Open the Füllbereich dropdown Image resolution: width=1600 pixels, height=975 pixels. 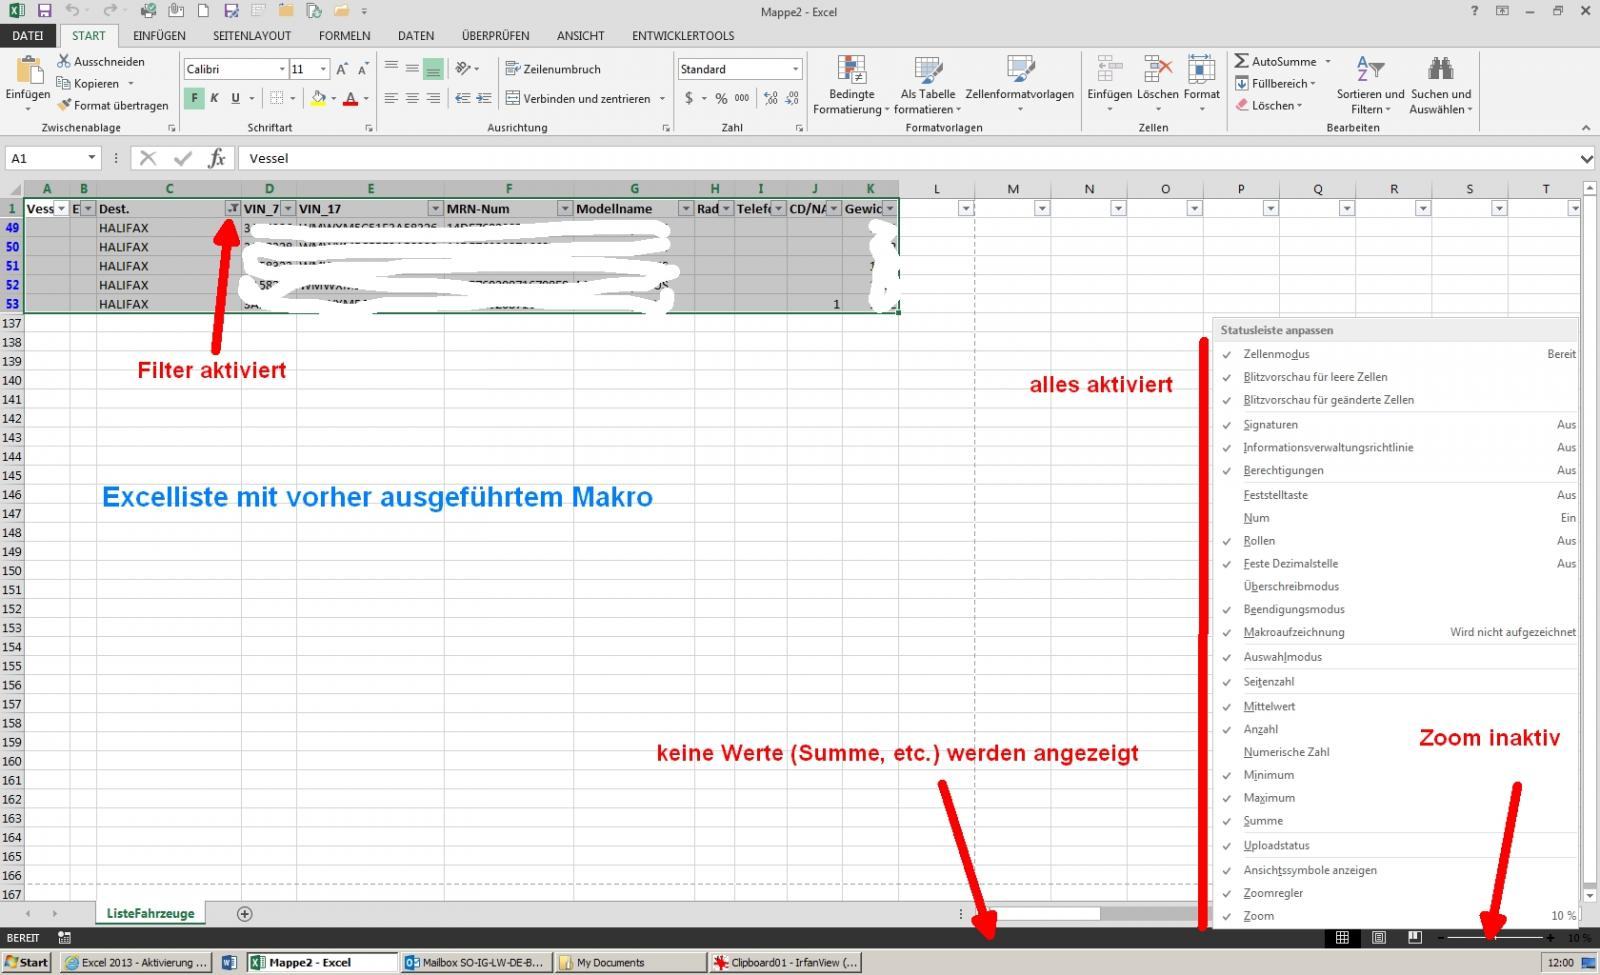tap(1313, 84)
